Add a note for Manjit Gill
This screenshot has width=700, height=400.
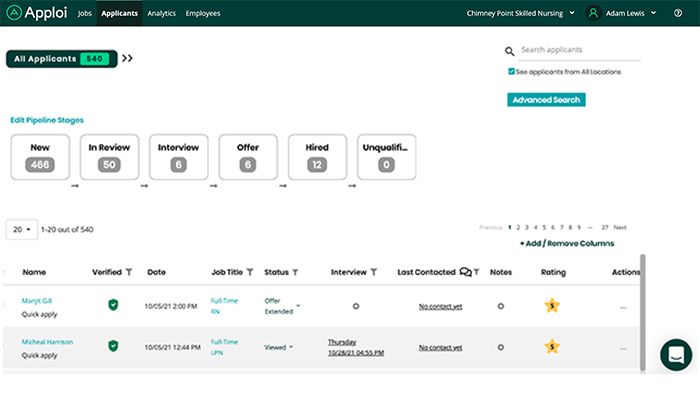501,306
